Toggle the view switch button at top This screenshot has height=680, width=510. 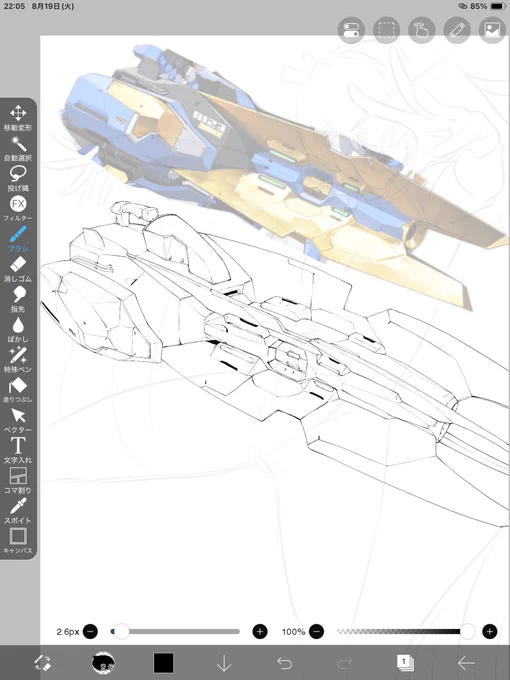click(x=351, y=30)
